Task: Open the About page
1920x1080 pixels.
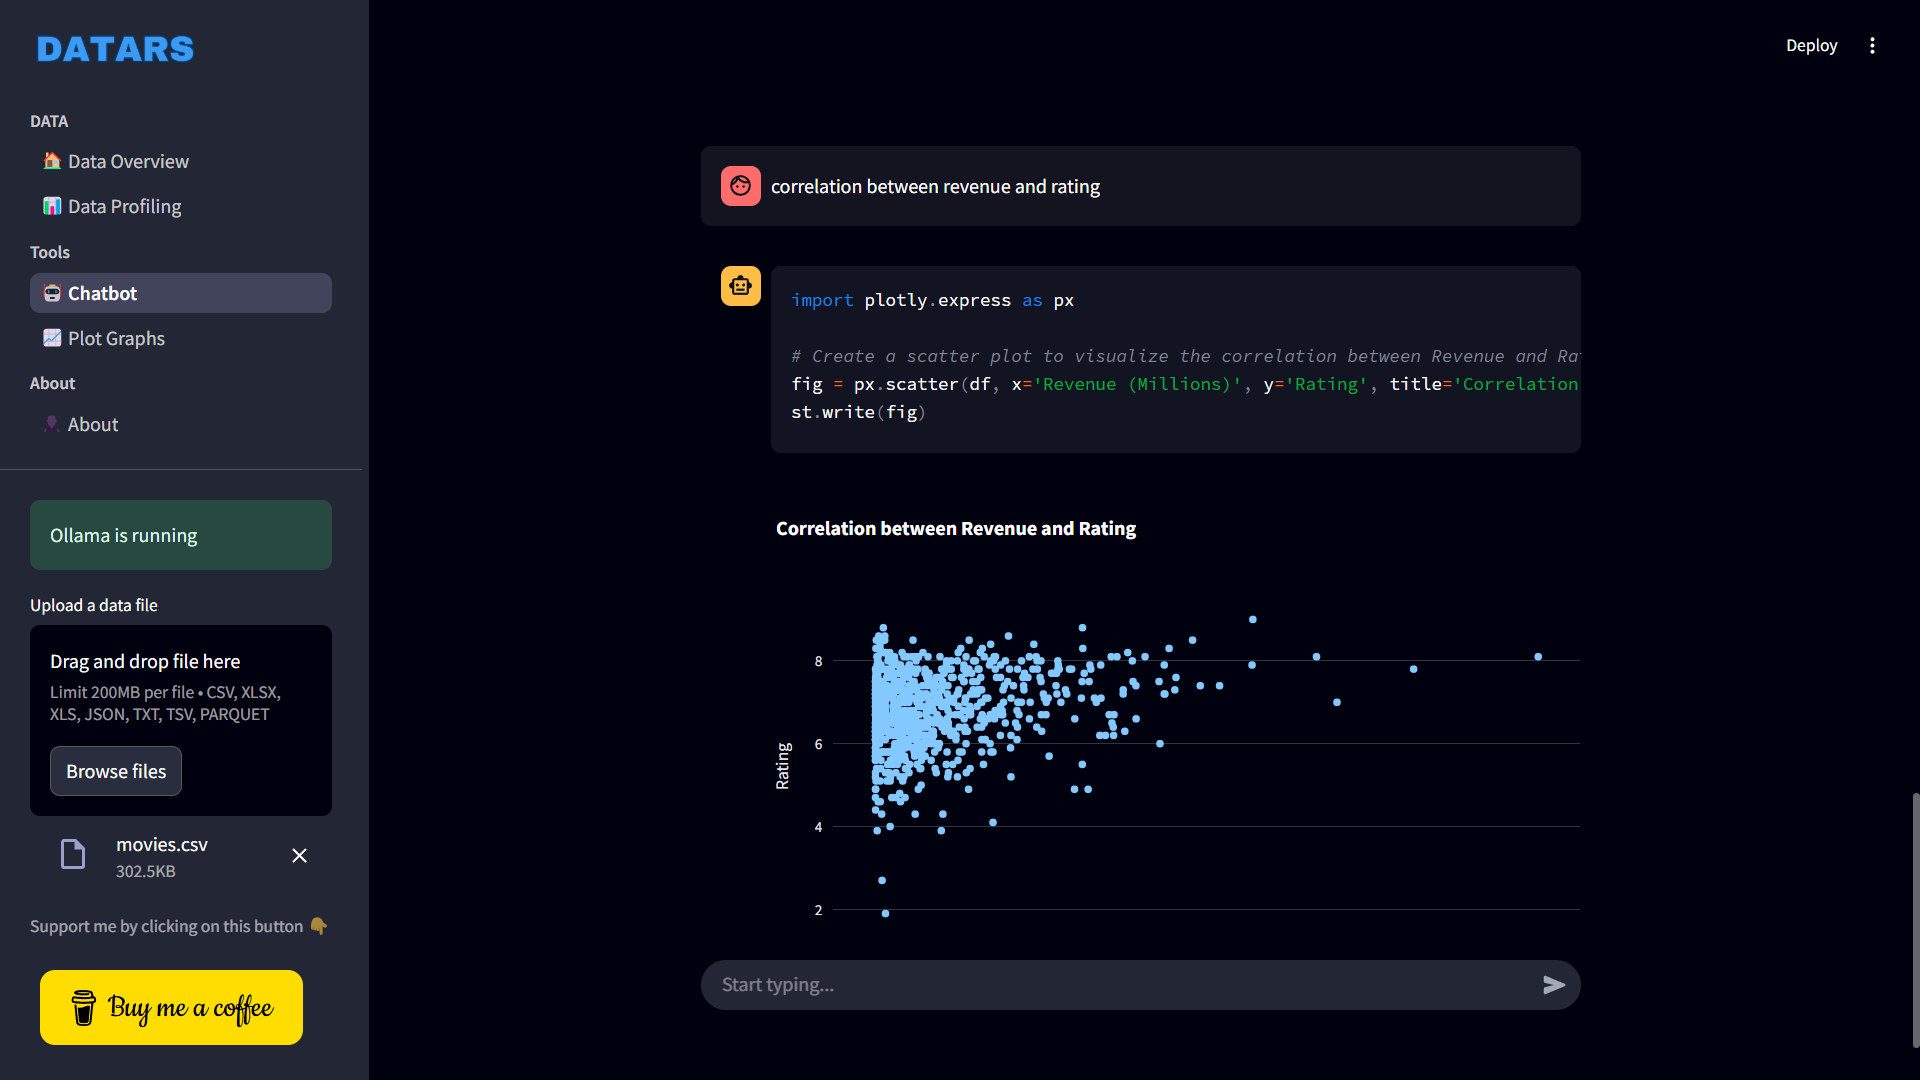Action: [92, 425]
